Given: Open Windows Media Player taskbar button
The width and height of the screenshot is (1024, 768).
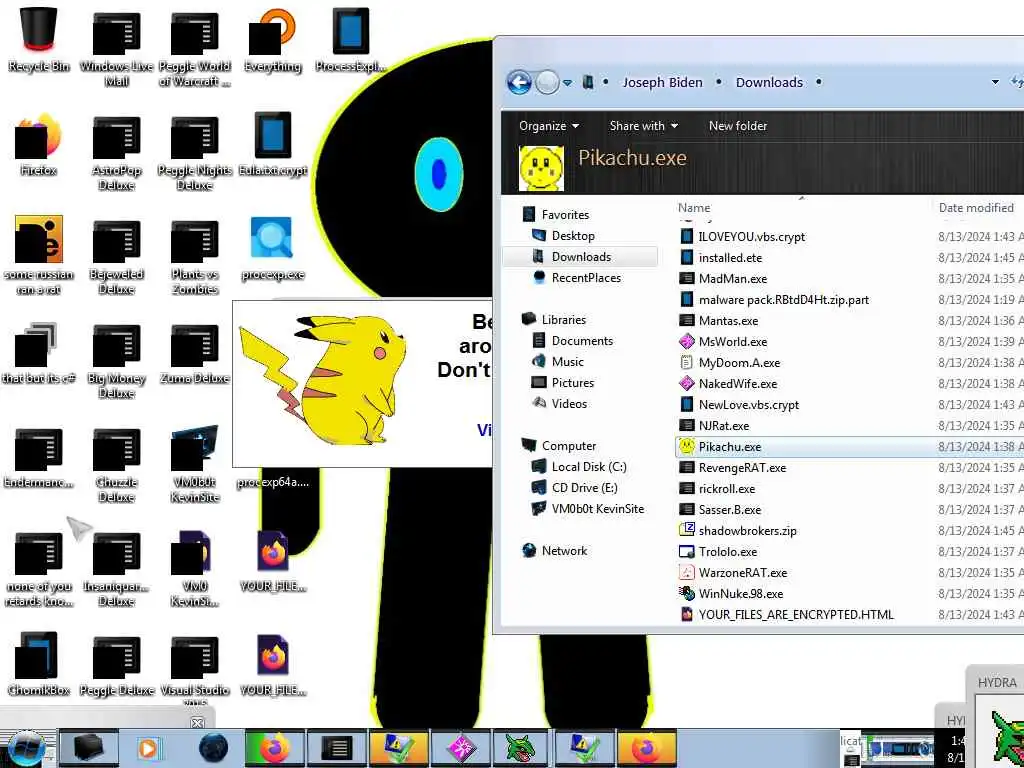Looking at the screenshot, I should click(148, 748).
